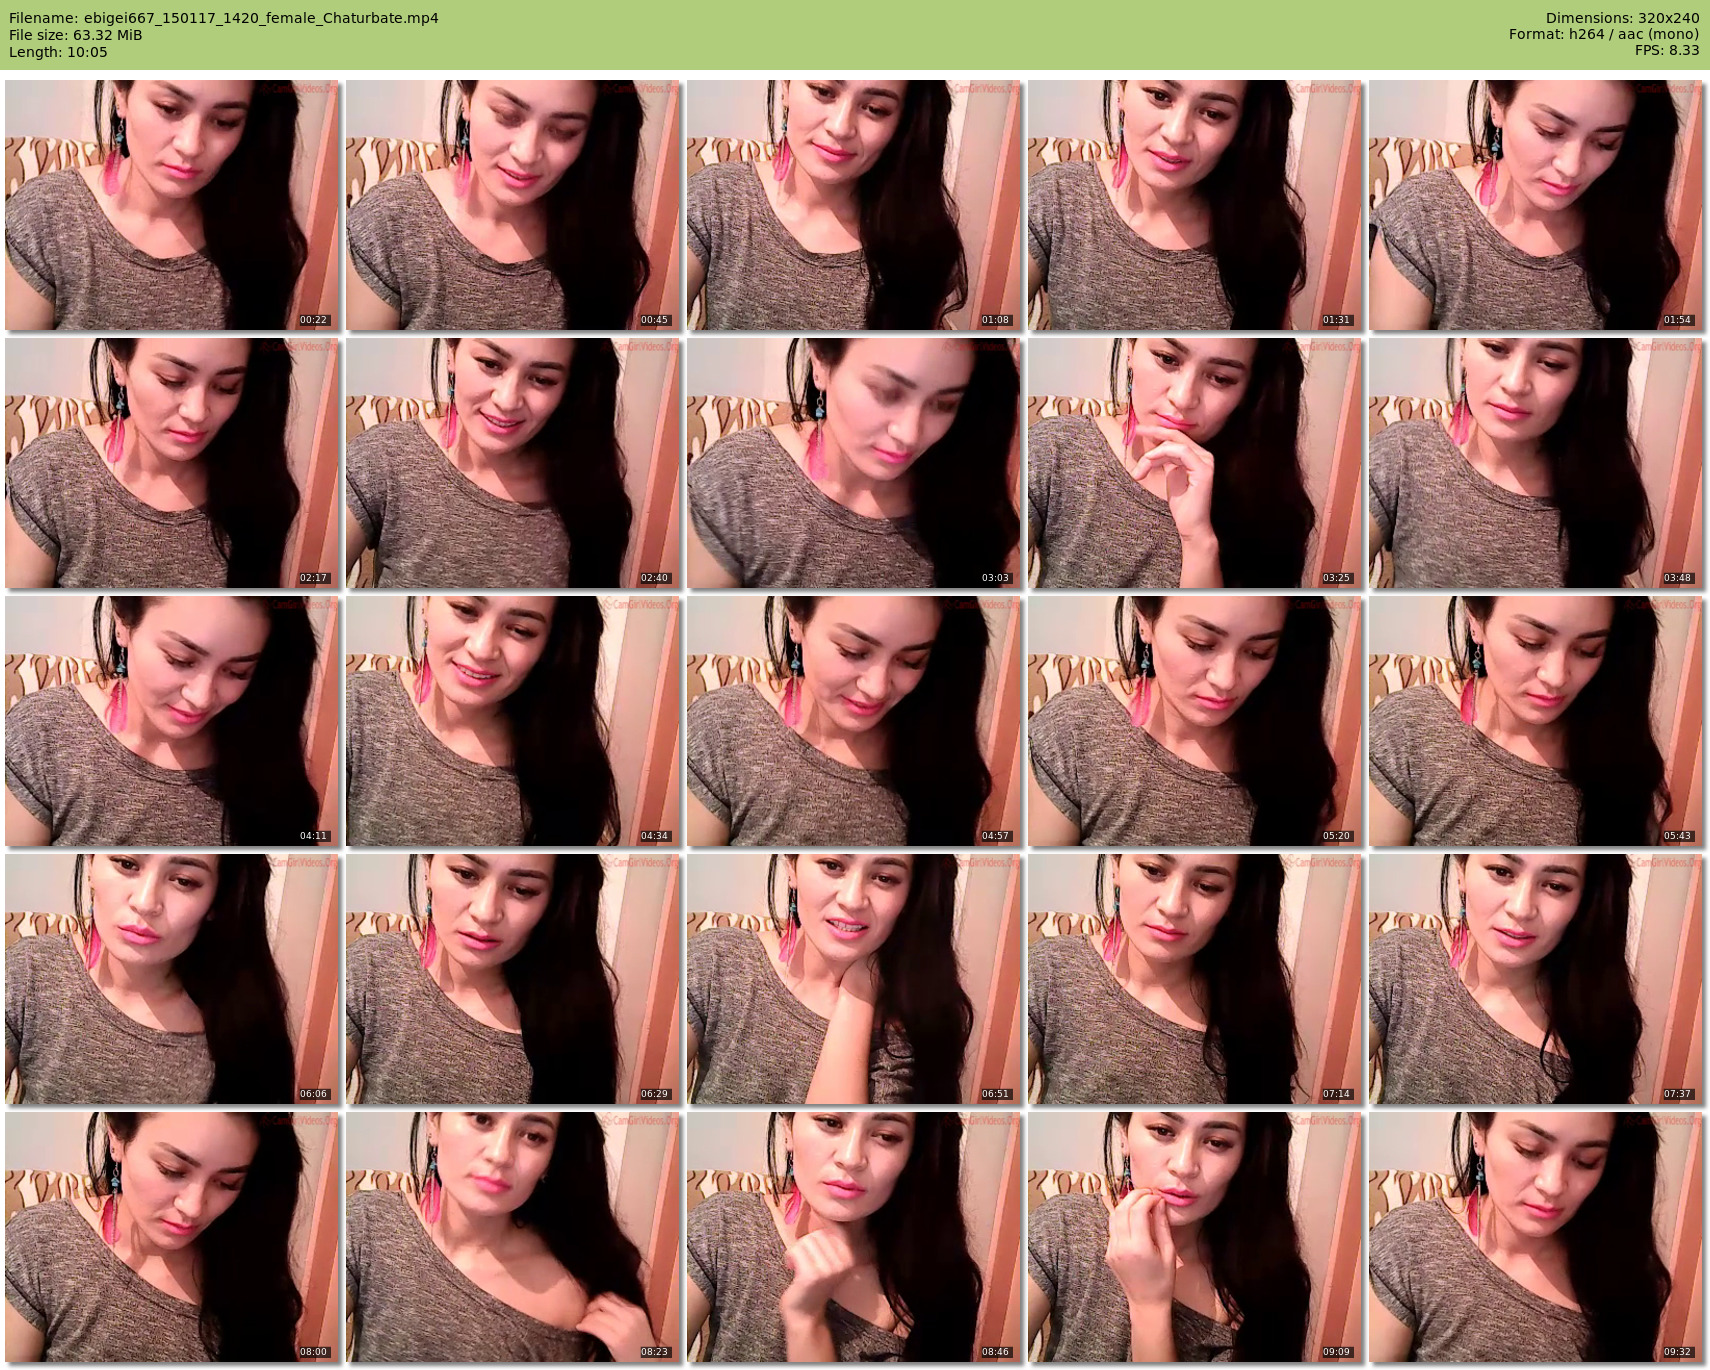Select the thumbnail marked 01:54
This screenshot has height=1370, width=1710.
[1536, 205]
